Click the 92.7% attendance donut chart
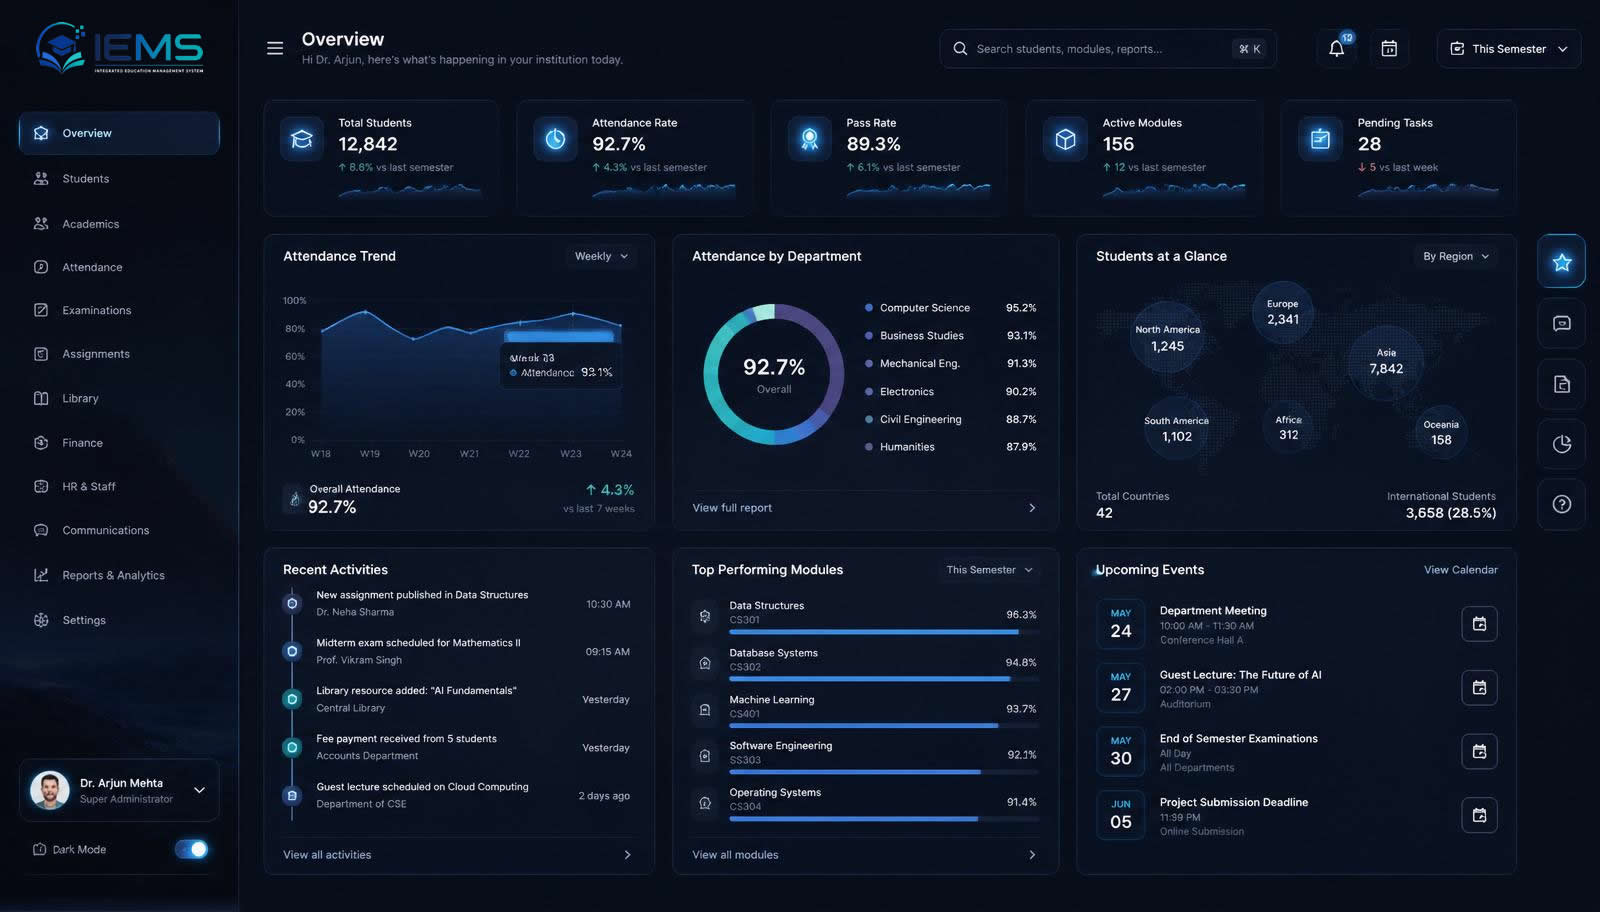Image resolution: width=1600 pixels, height=912 pixels. pos(774,374)
